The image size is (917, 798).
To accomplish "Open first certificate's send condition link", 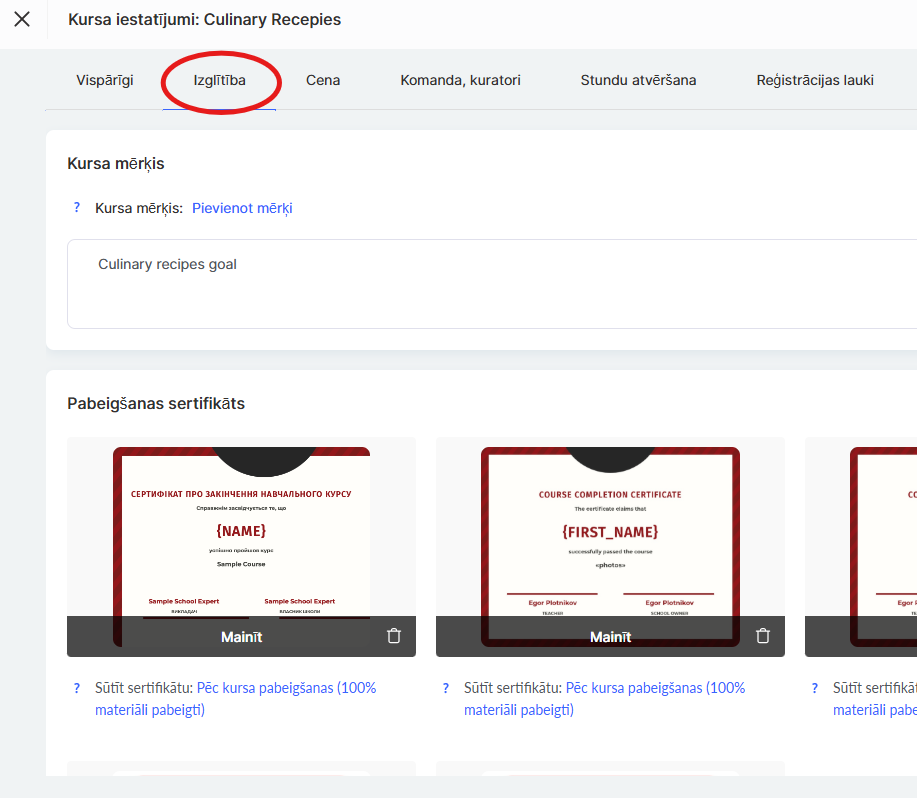I will tap(285, 688).
